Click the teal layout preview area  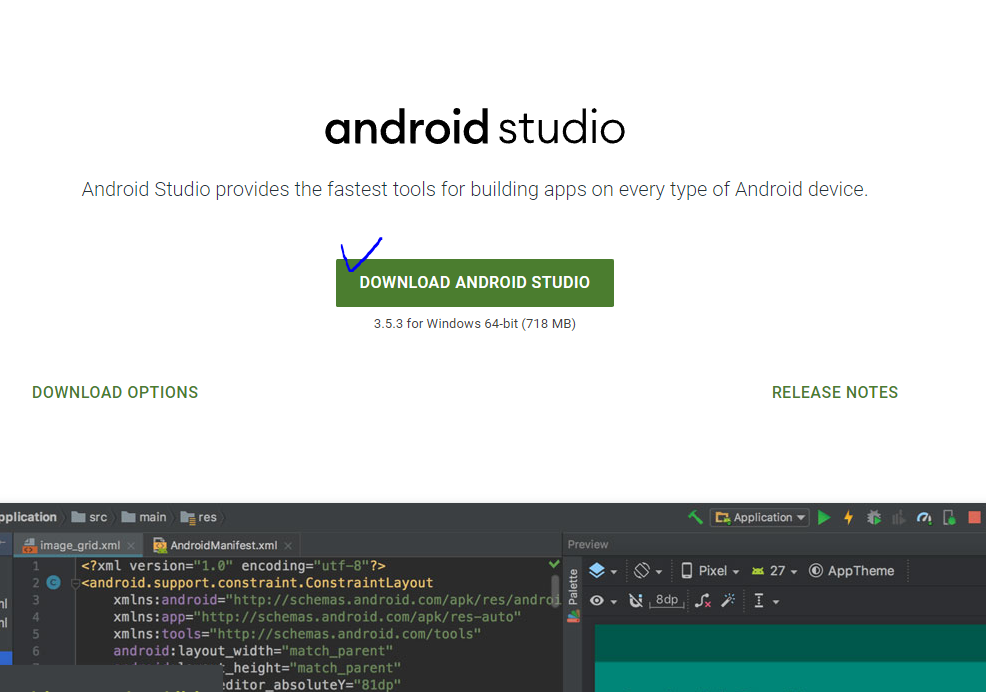(x=790, y=658)
